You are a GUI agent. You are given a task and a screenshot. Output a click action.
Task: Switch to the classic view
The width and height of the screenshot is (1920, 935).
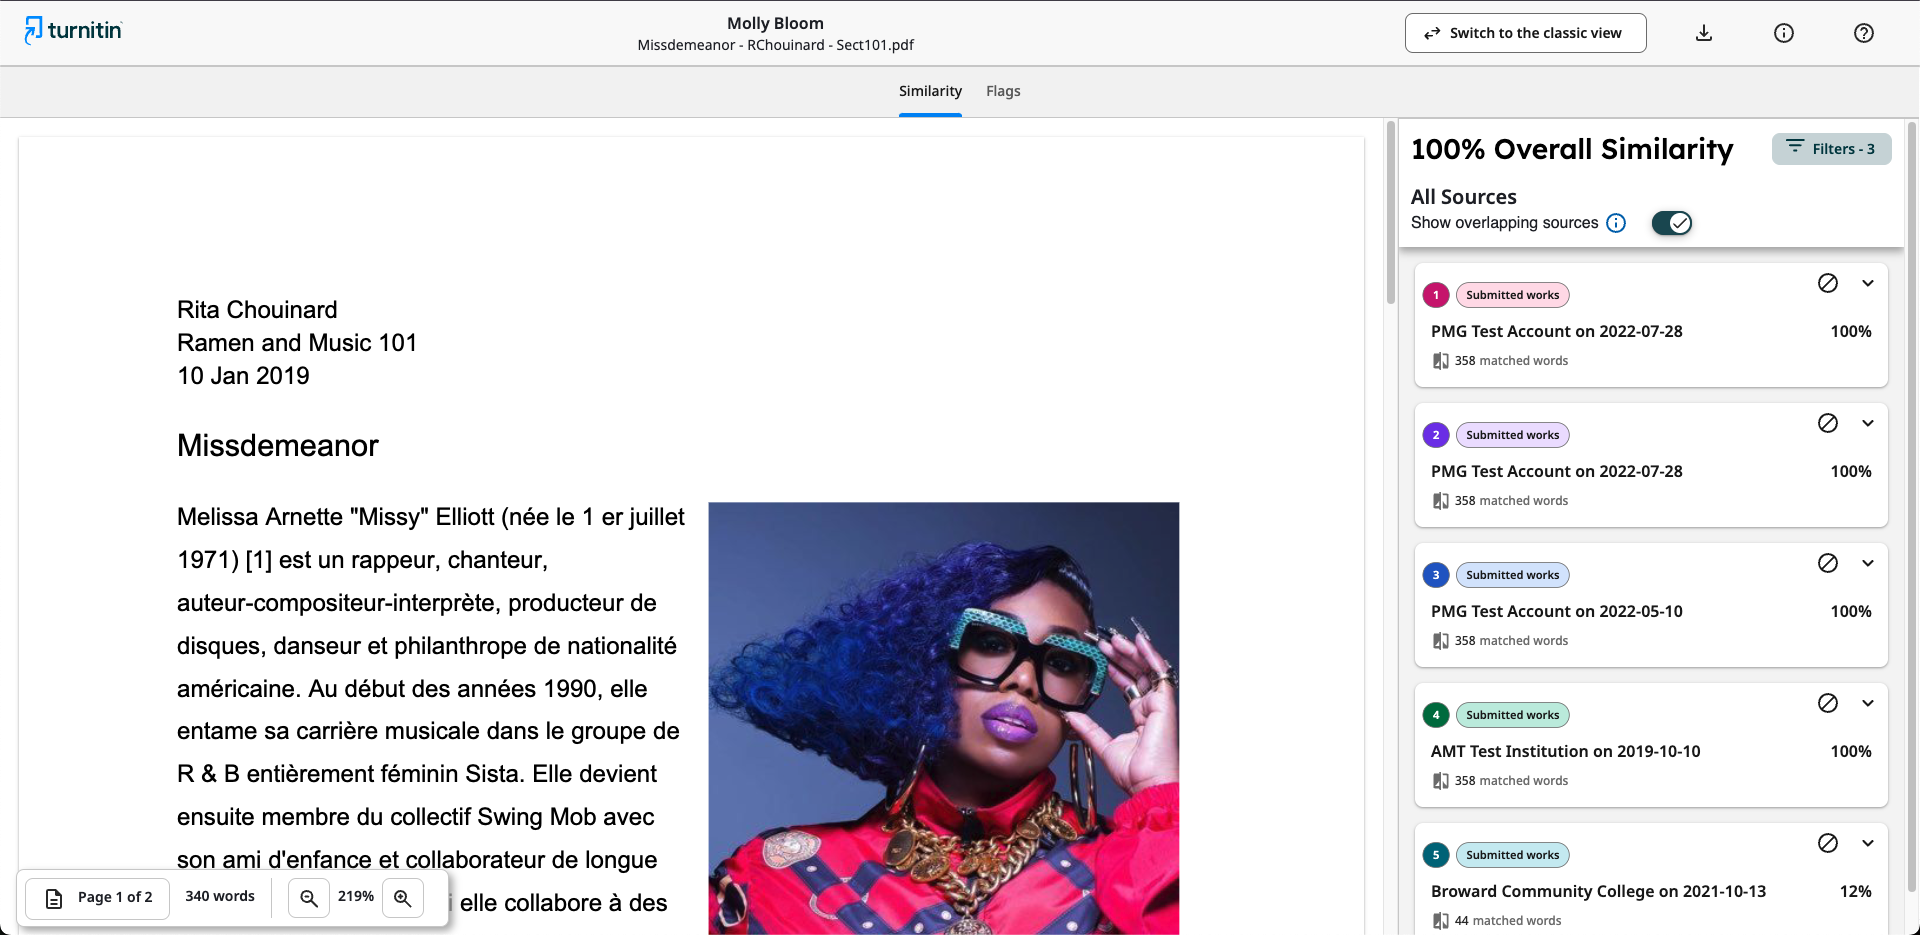pos(1524,33)
